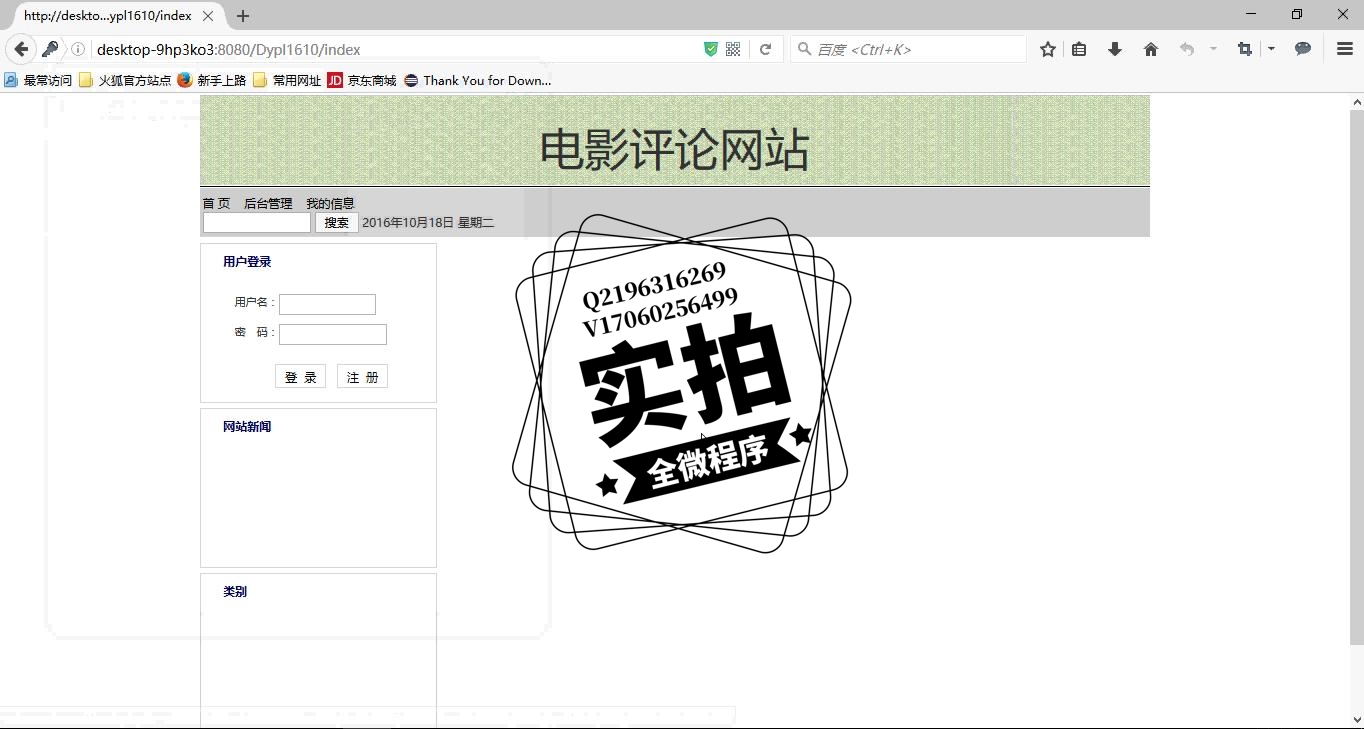Image resolution: width=1364 pixels, height=729 pixels.
Task: Click the 电影评论网站 header title
Action: [x=674, y=150]
